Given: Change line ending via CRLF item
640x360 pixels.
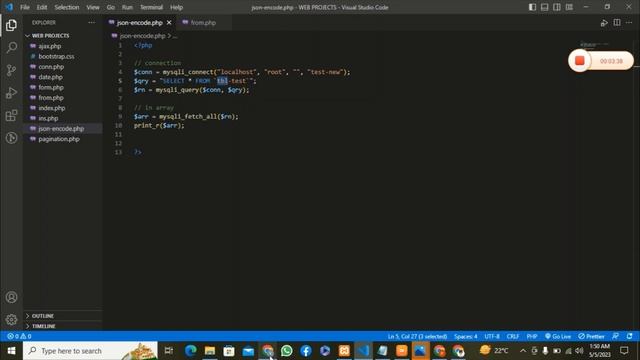Looking at the screenshot, I should [x=513, y=336].
